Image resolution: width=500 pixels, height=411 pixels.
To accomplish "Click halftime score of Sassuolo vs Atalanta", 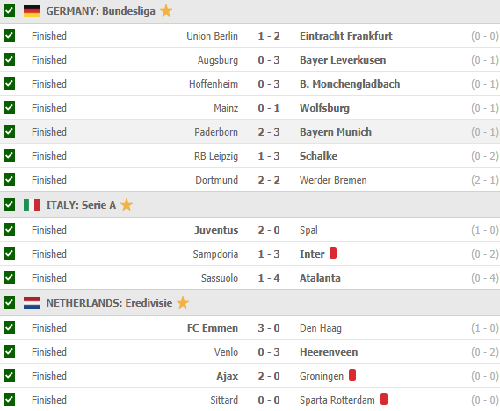I will pos(485,278).
